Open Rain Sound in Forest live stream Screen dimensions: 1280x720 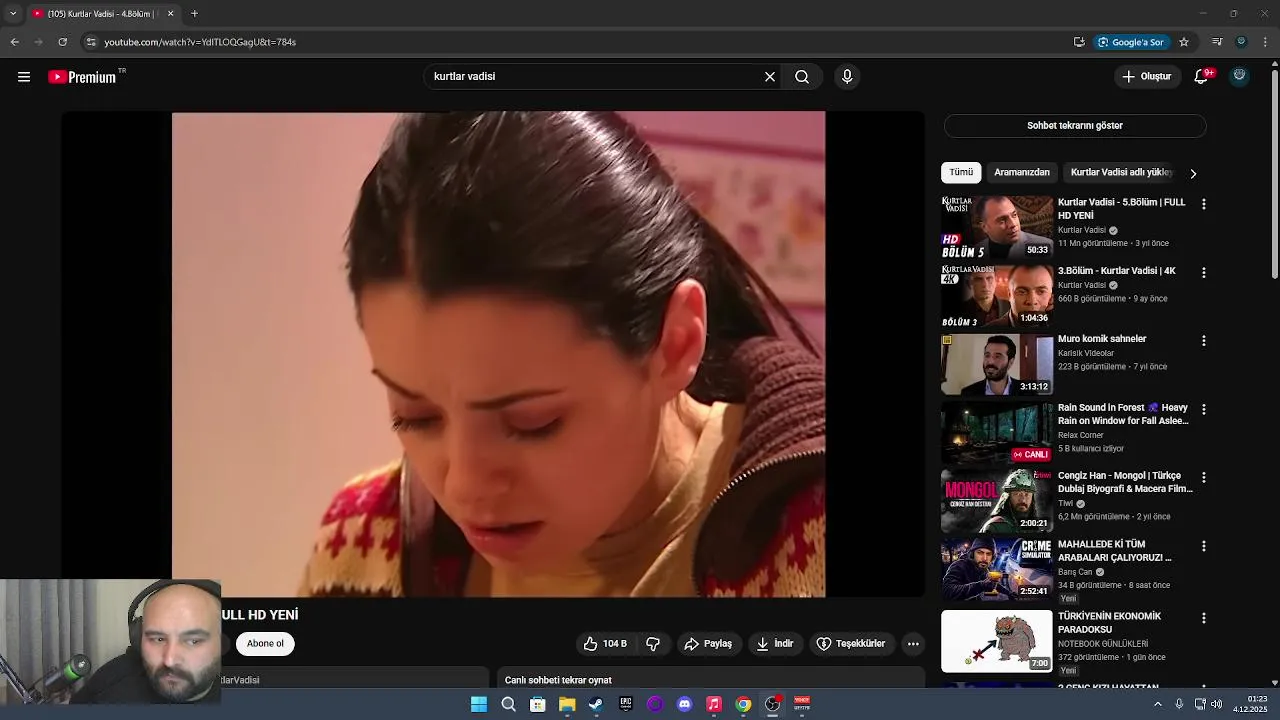click(997, 433)
